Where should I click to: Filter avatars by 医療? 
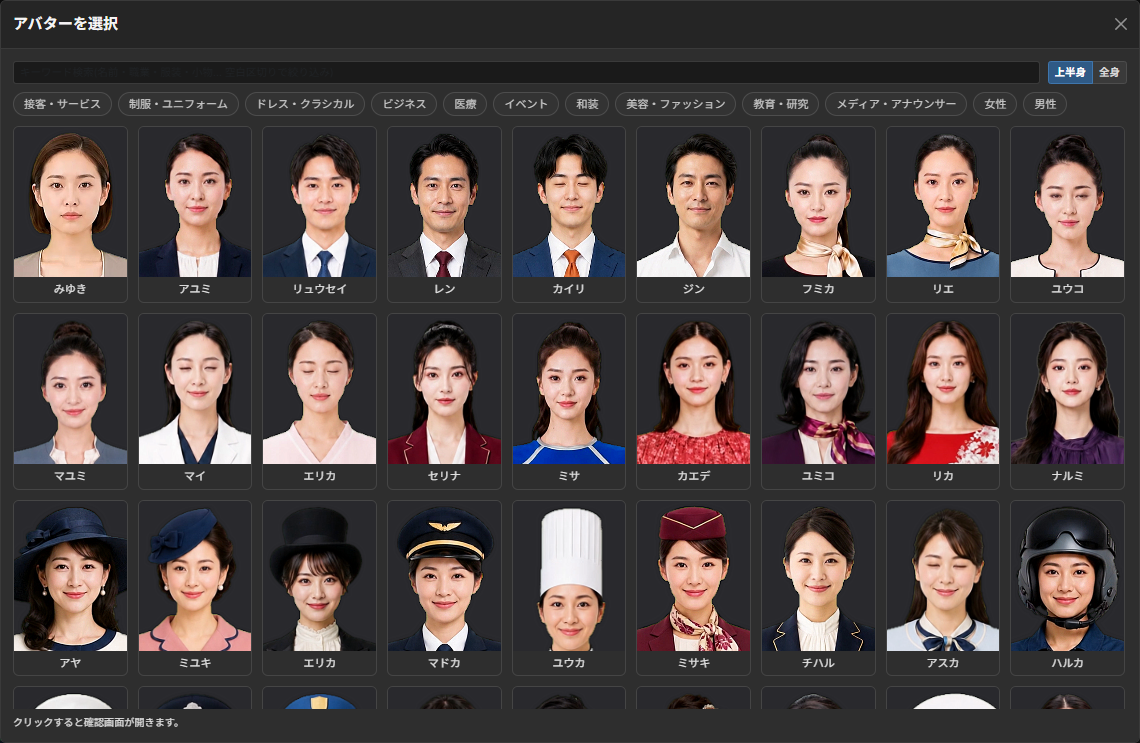[465, 104]
